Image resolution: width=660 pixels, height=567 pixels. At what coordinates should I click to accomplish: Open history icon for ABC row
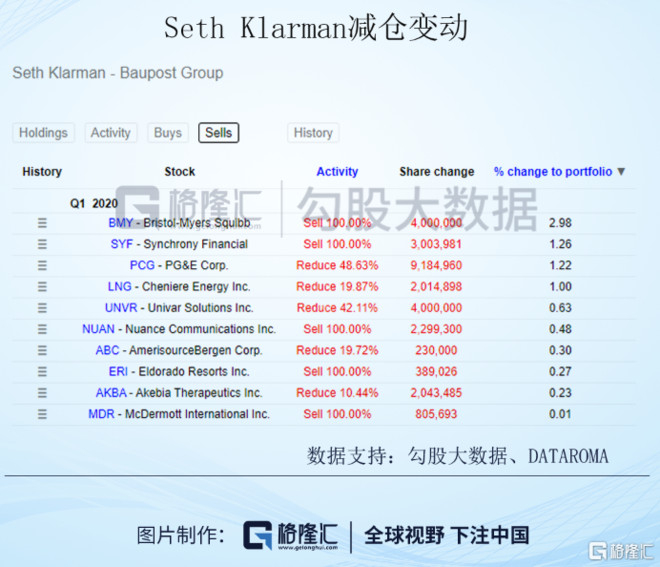coord(42,350)
